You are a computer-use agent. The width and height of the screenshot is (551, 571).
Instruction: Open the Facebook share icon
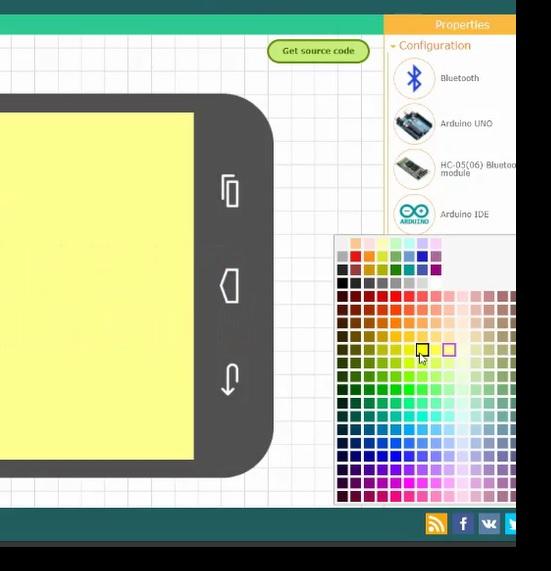tap(463, 524)
